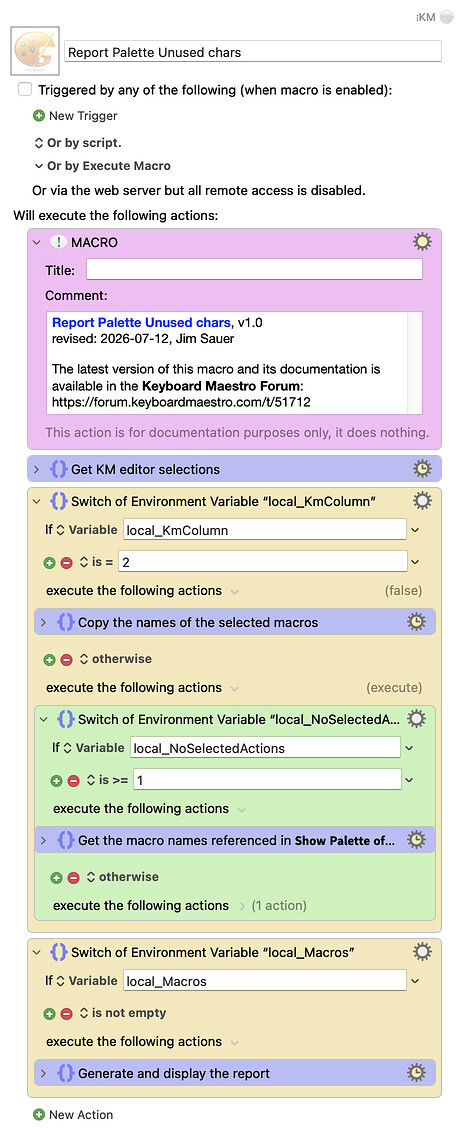
Task: Expand the Get KM editor selections group
Action: [x=36, y=470]
